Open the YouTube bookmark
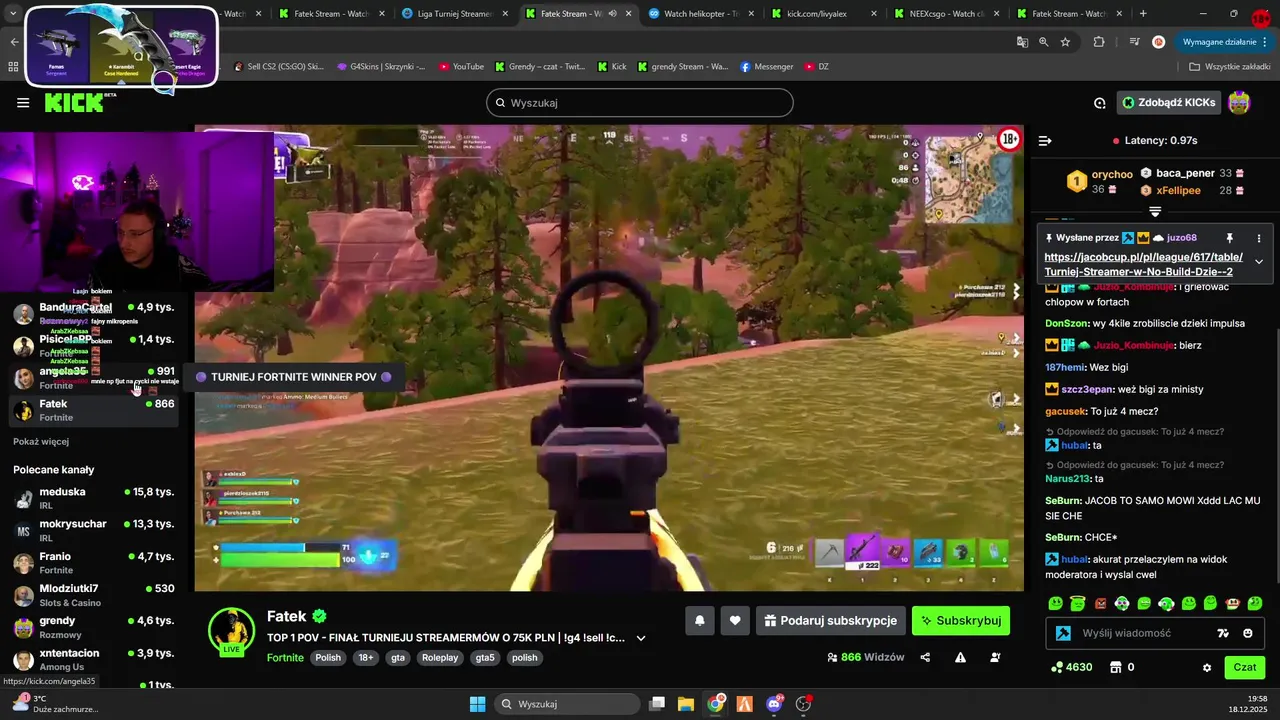The height and width of the screenshot is (720, 1280). (461, 67)
